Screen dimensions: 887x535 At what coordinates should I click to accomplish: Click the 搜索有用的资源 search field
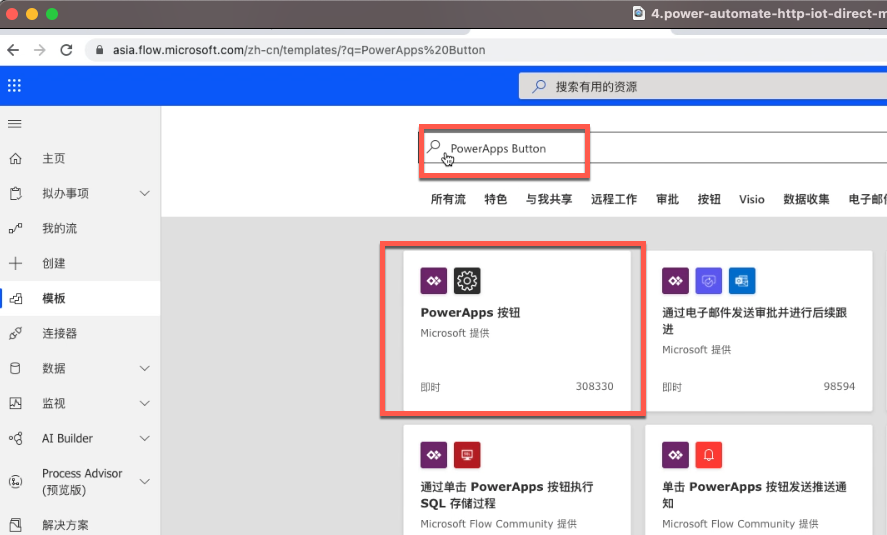(703, 86)
